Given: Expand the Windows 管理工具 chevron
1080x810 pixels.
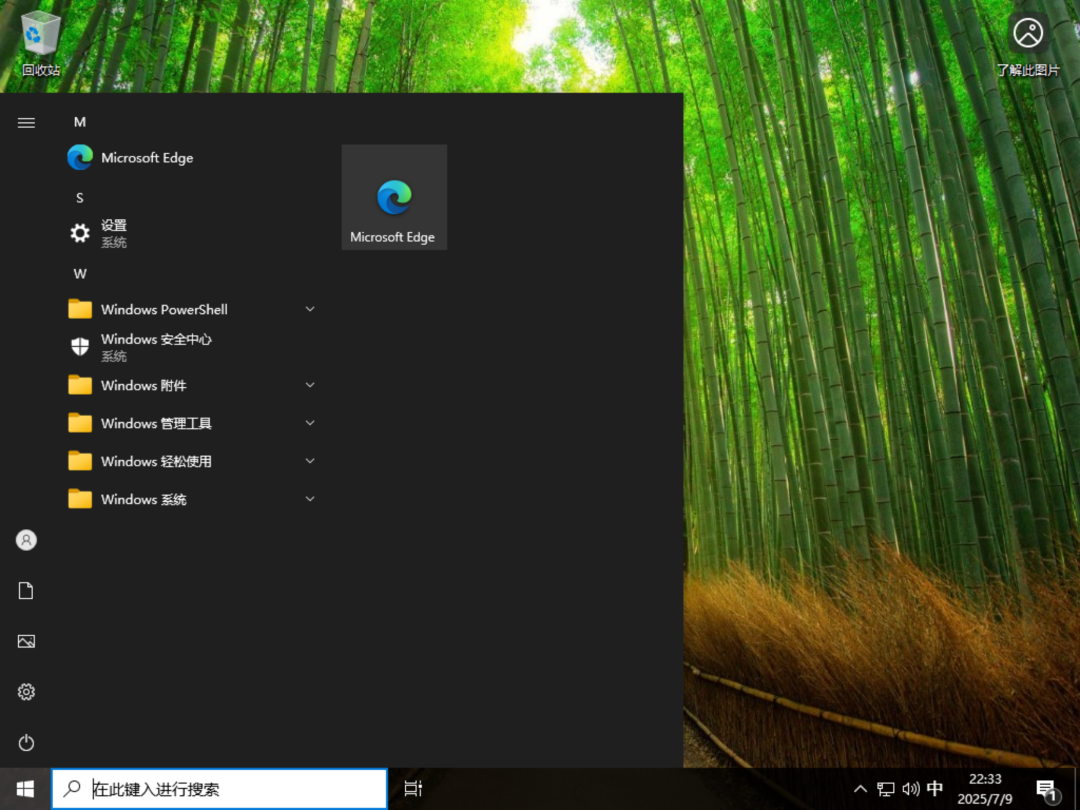Looking at the screenshot, I should point(310,423).
